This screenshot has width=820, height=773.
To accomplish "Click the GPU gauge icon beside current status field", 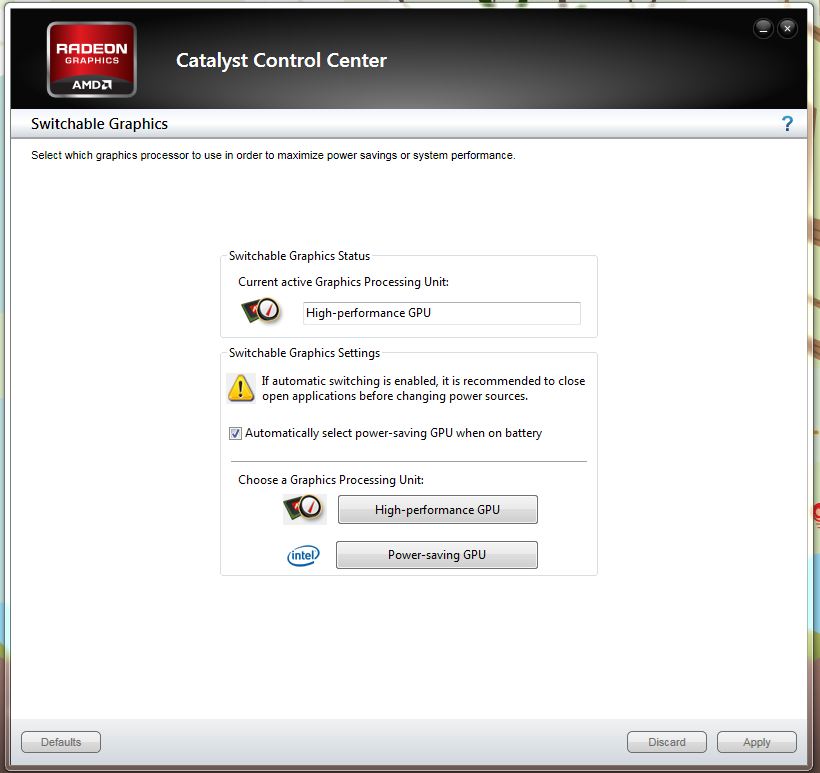I will [x=261, y=311].
